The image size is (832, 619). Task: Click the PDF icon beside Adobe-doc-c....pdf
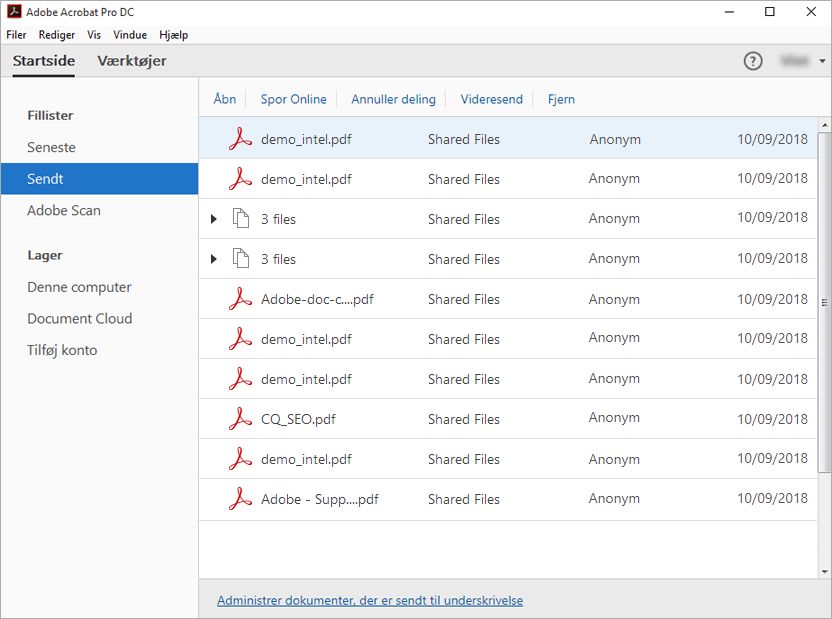pyautogui.click(x=239, y=298)
